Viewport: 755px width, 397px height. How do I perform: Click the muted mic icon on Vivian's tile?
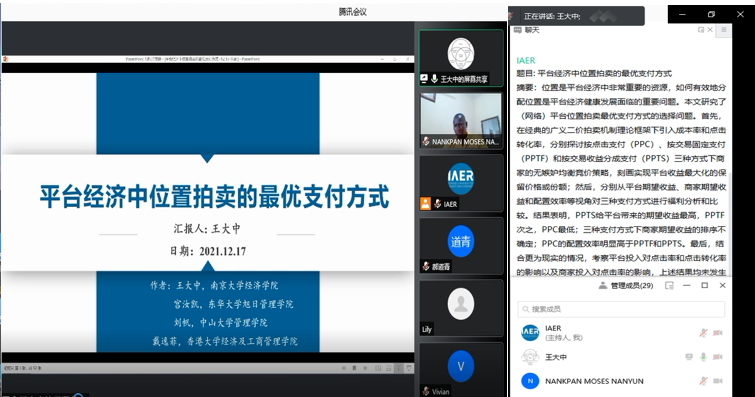[426, 391]
